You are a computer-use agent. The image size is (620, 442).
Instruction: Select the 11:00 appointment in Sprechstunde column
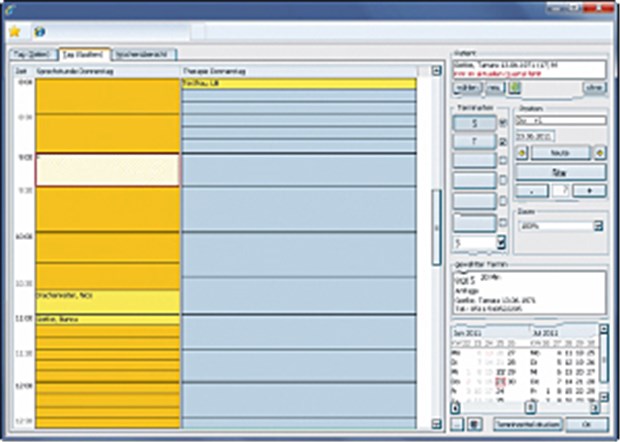[x=108, y=319]
